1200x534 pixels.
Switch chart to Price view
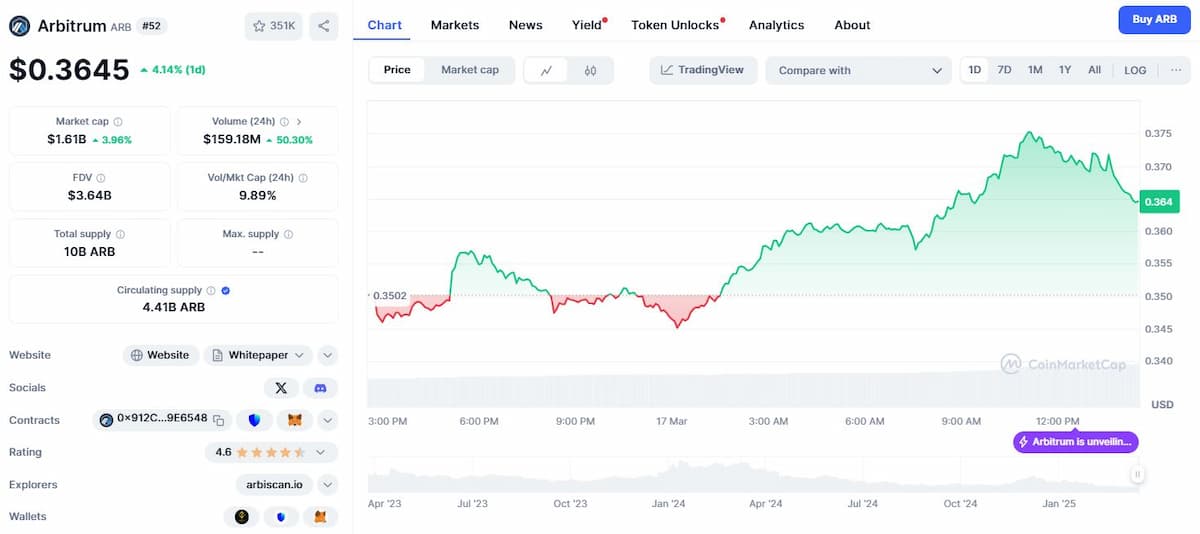(397, 70)
